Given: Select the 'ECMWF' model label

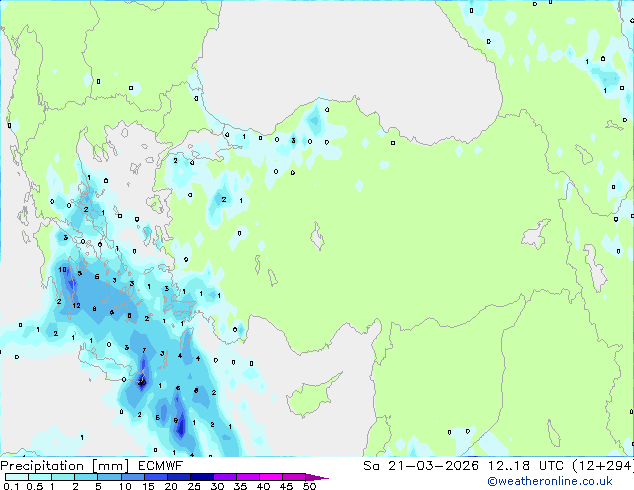Looking at the screenshot, I should 161,466.
